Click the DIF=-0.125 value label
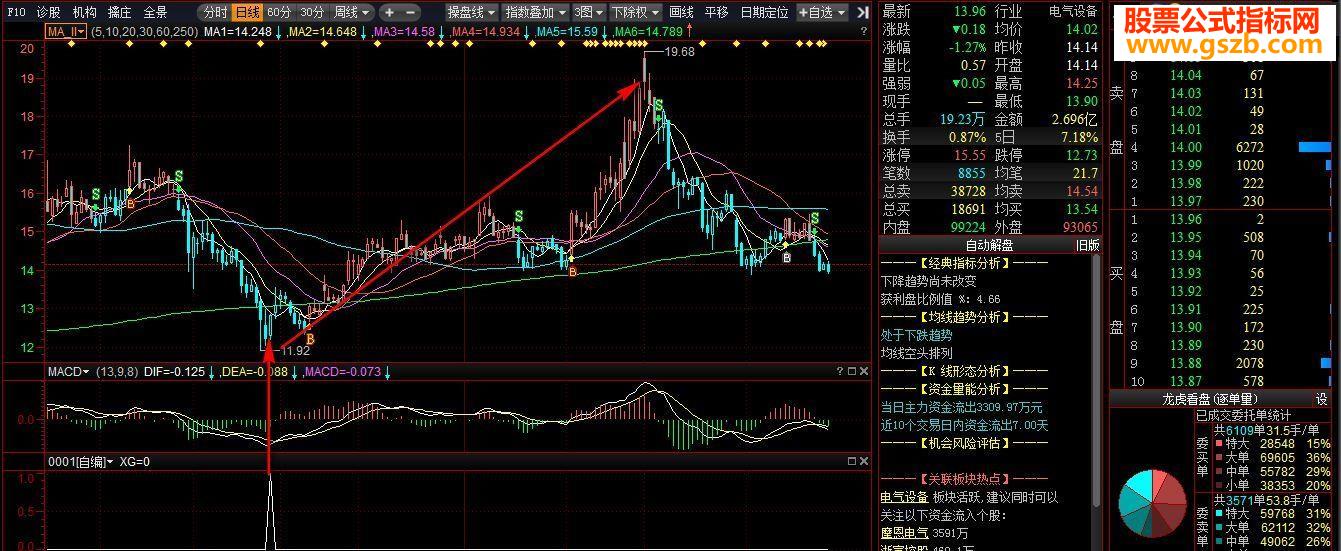 click(175, 372)
